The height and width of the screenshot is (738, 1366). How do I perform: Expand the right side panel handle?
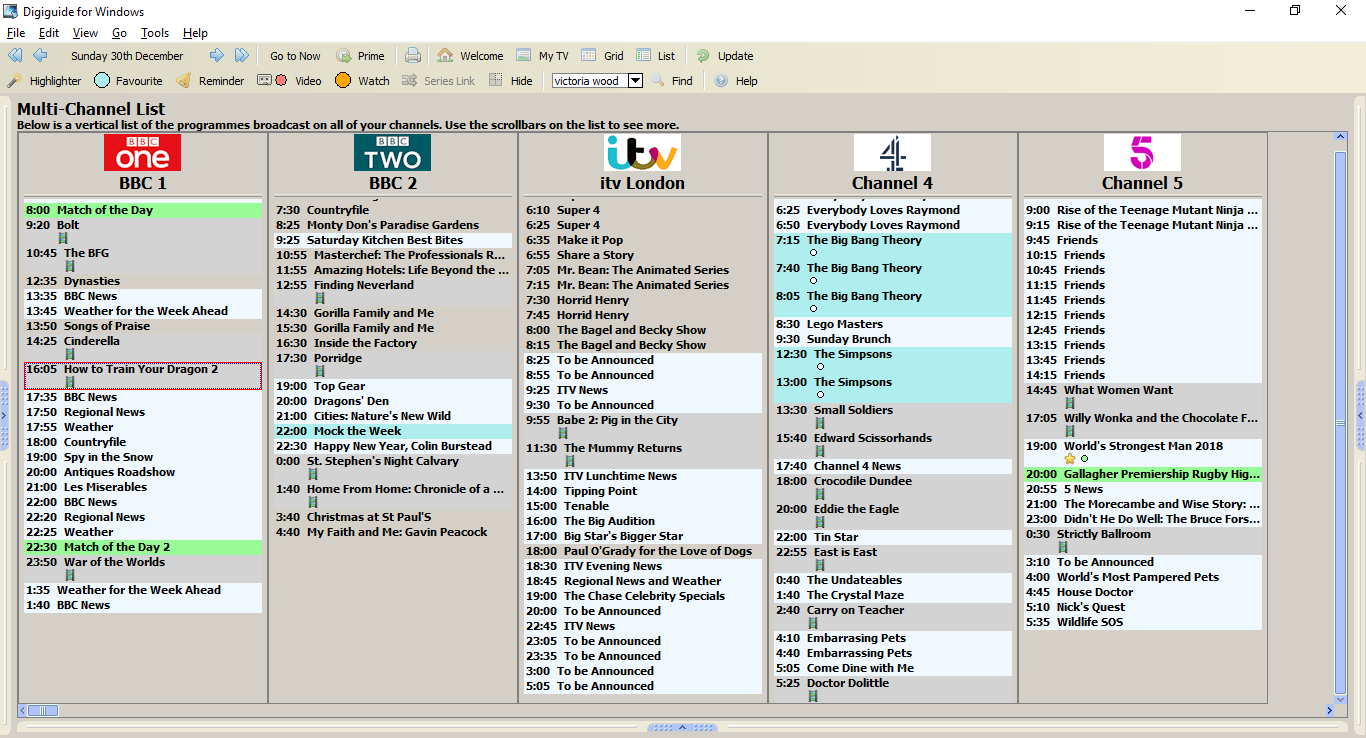(1360, 415)
